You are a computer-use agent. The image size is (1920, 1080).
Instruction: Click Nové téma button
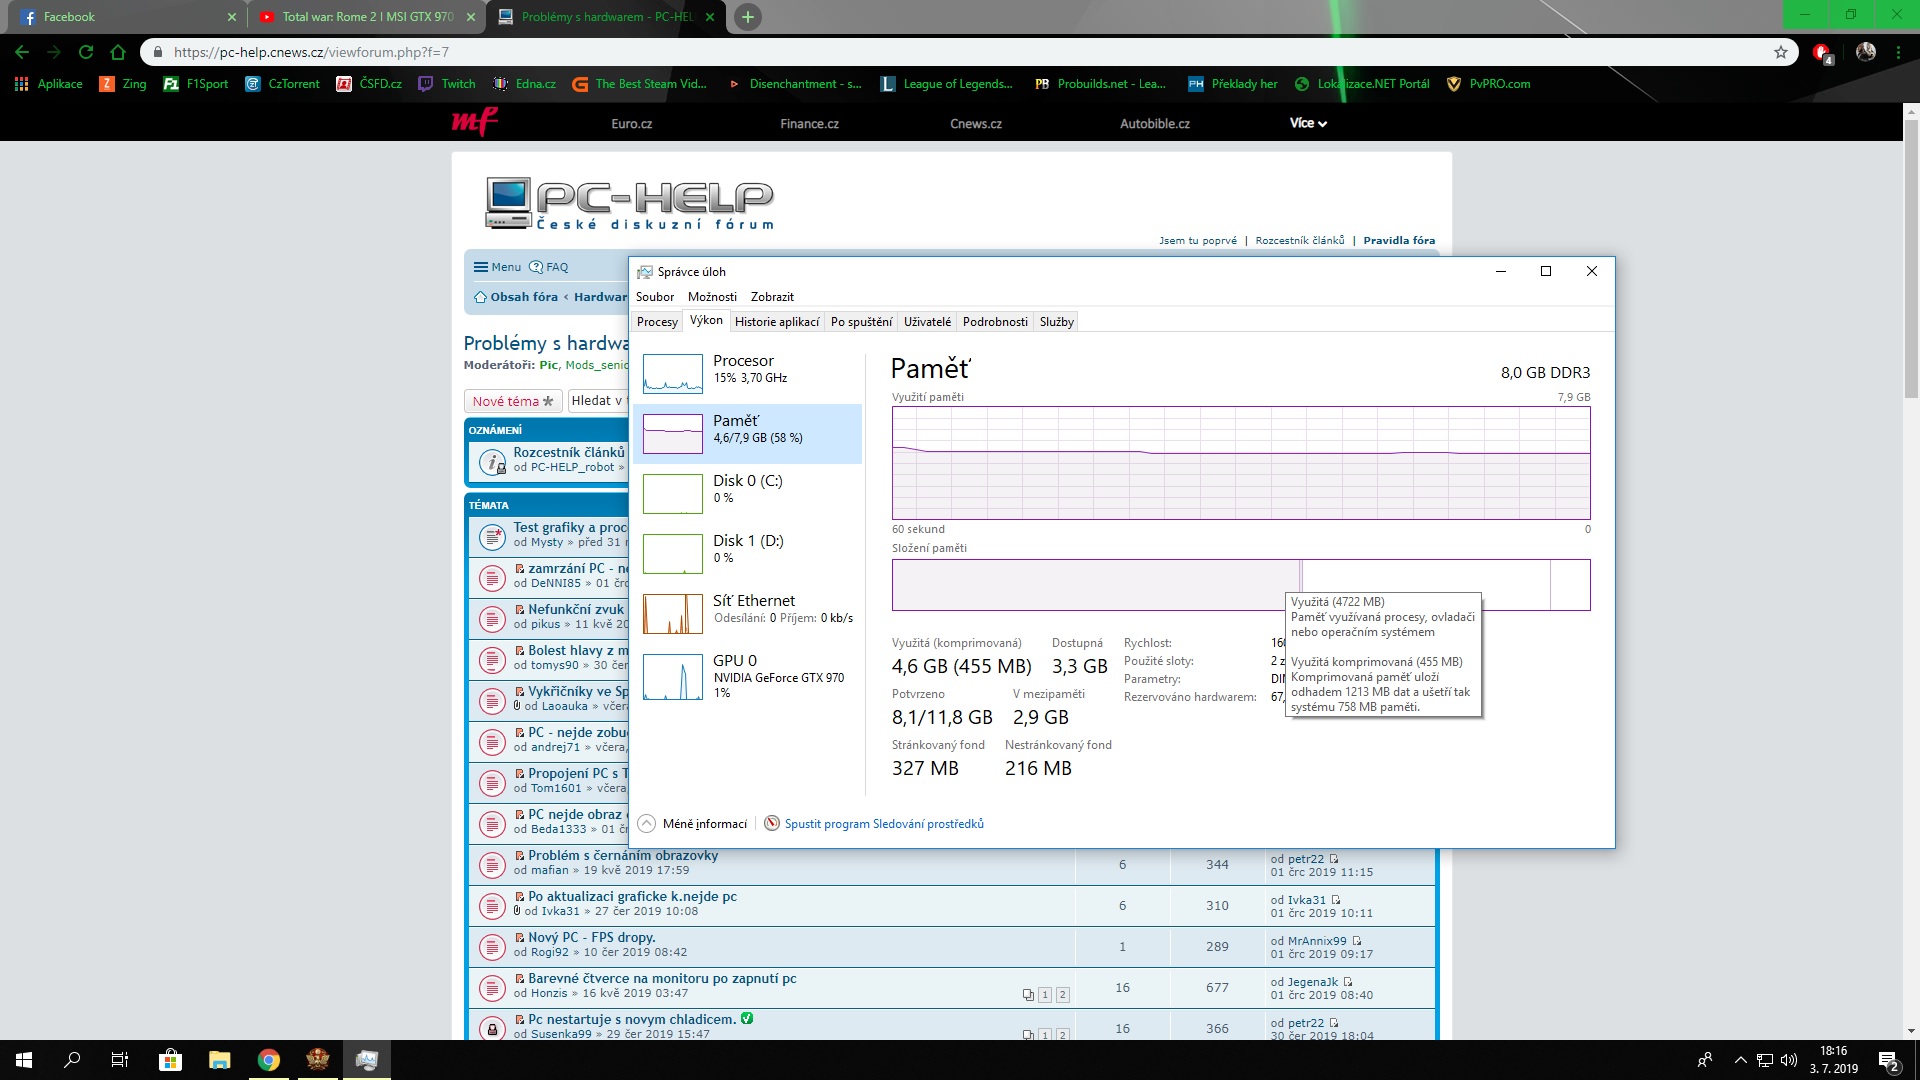[512, 401]
